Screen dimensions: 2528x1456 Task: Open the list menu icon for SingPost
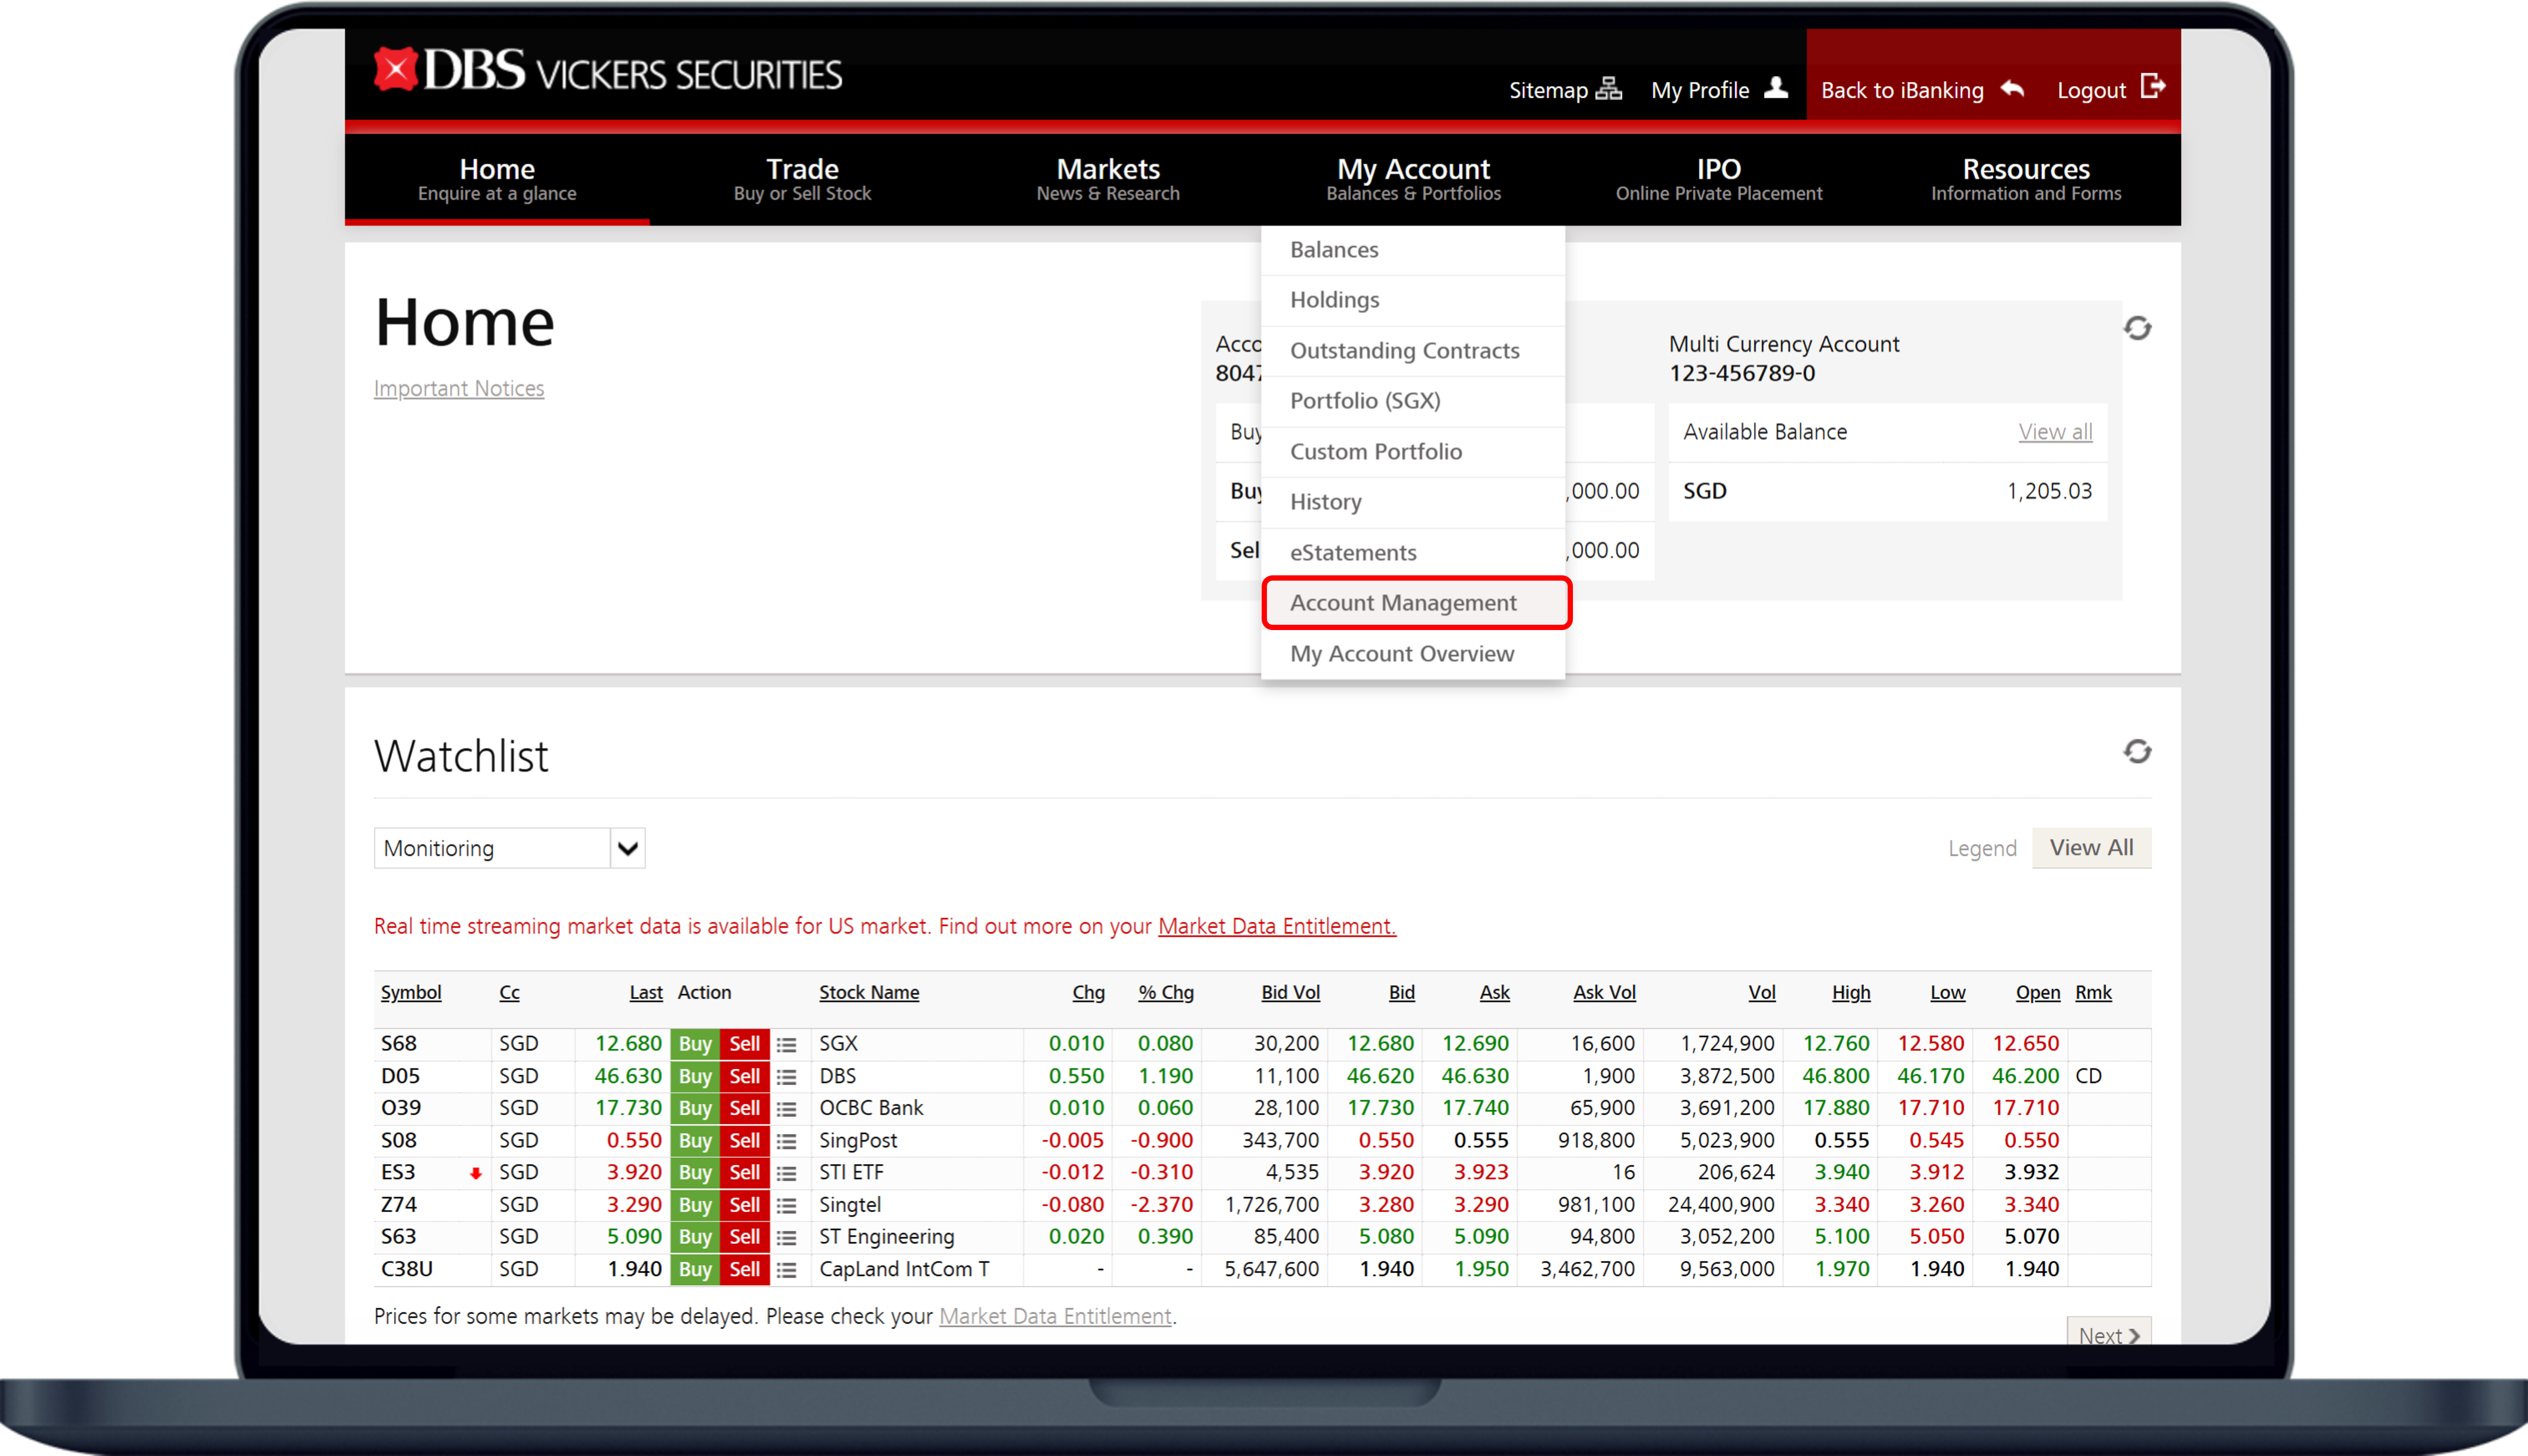coord(787,1141)
